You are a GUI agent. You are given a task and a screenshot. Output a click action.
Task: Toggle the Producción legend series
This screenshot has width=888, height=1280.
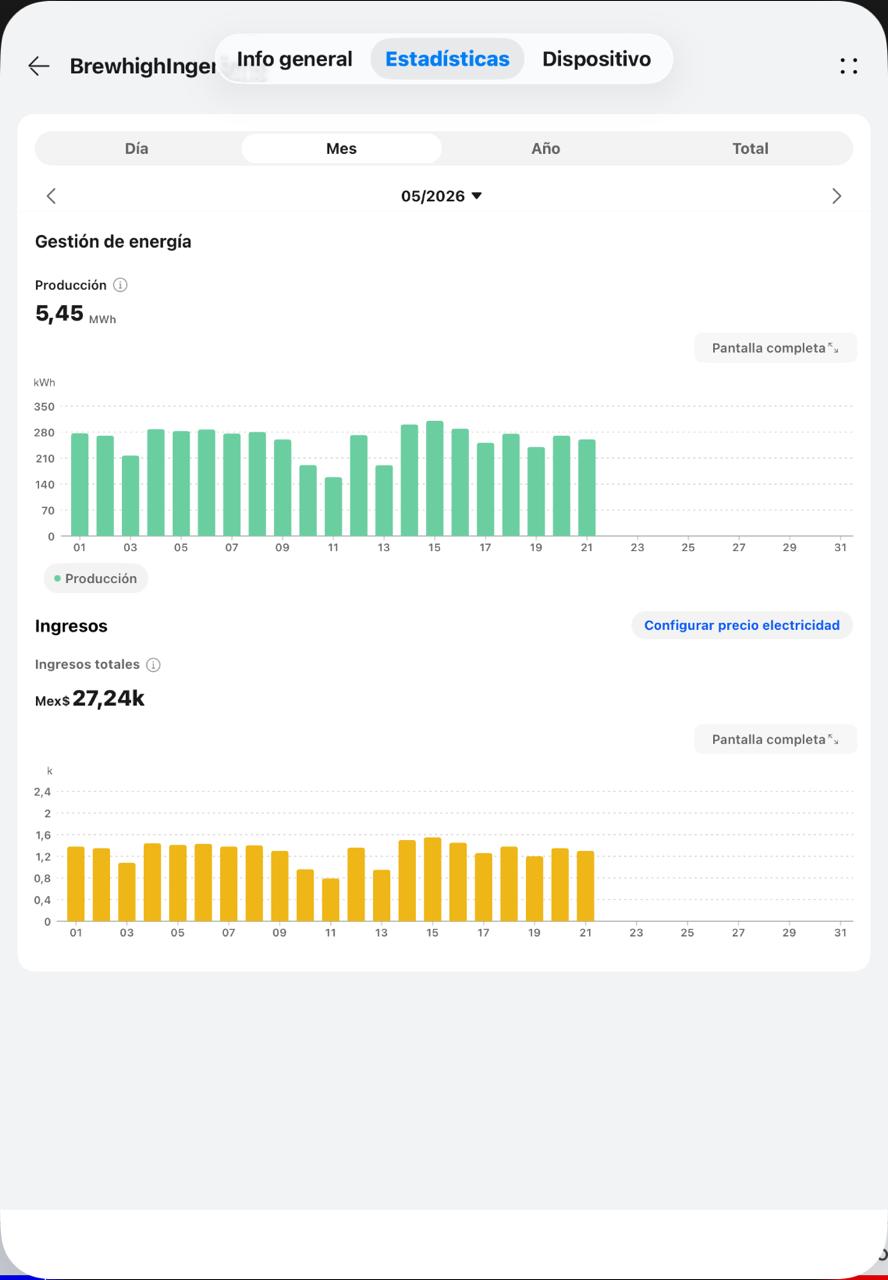(x=96, y=578)
